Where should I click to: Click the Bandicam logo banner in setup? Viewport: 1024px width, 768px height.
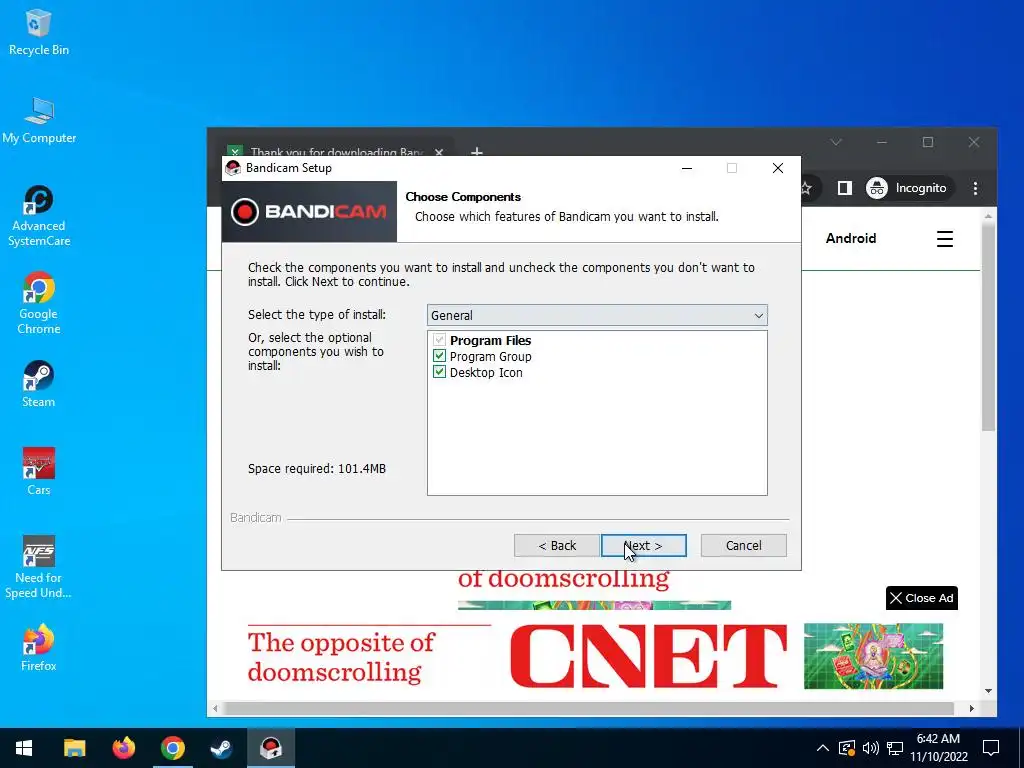309,212
